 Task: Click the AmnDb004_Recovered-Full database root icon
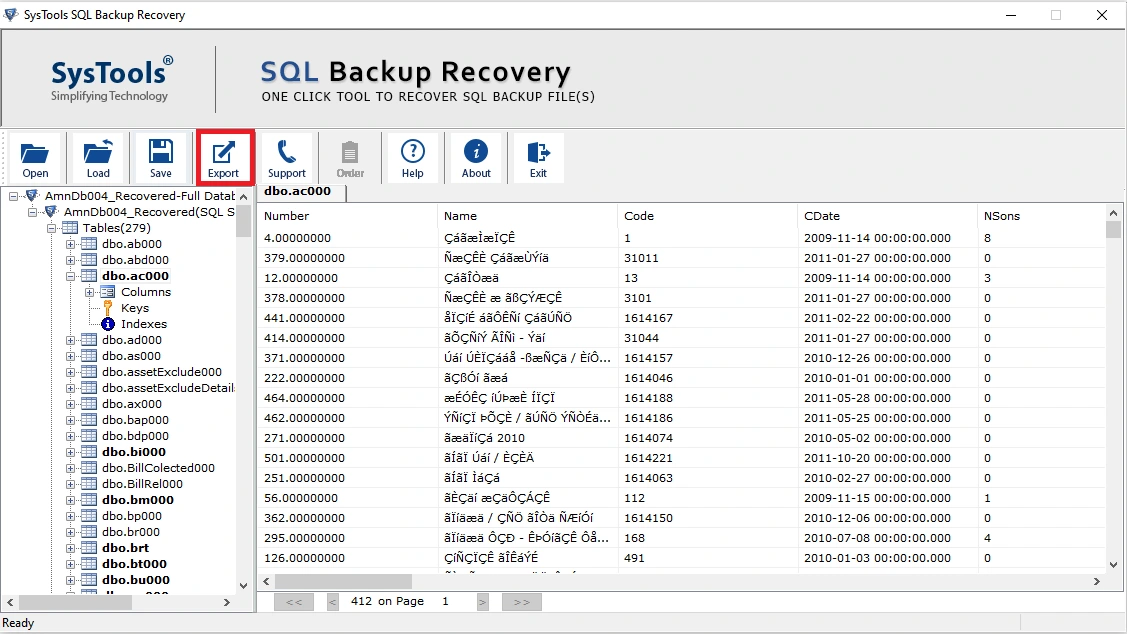point(32,196)
